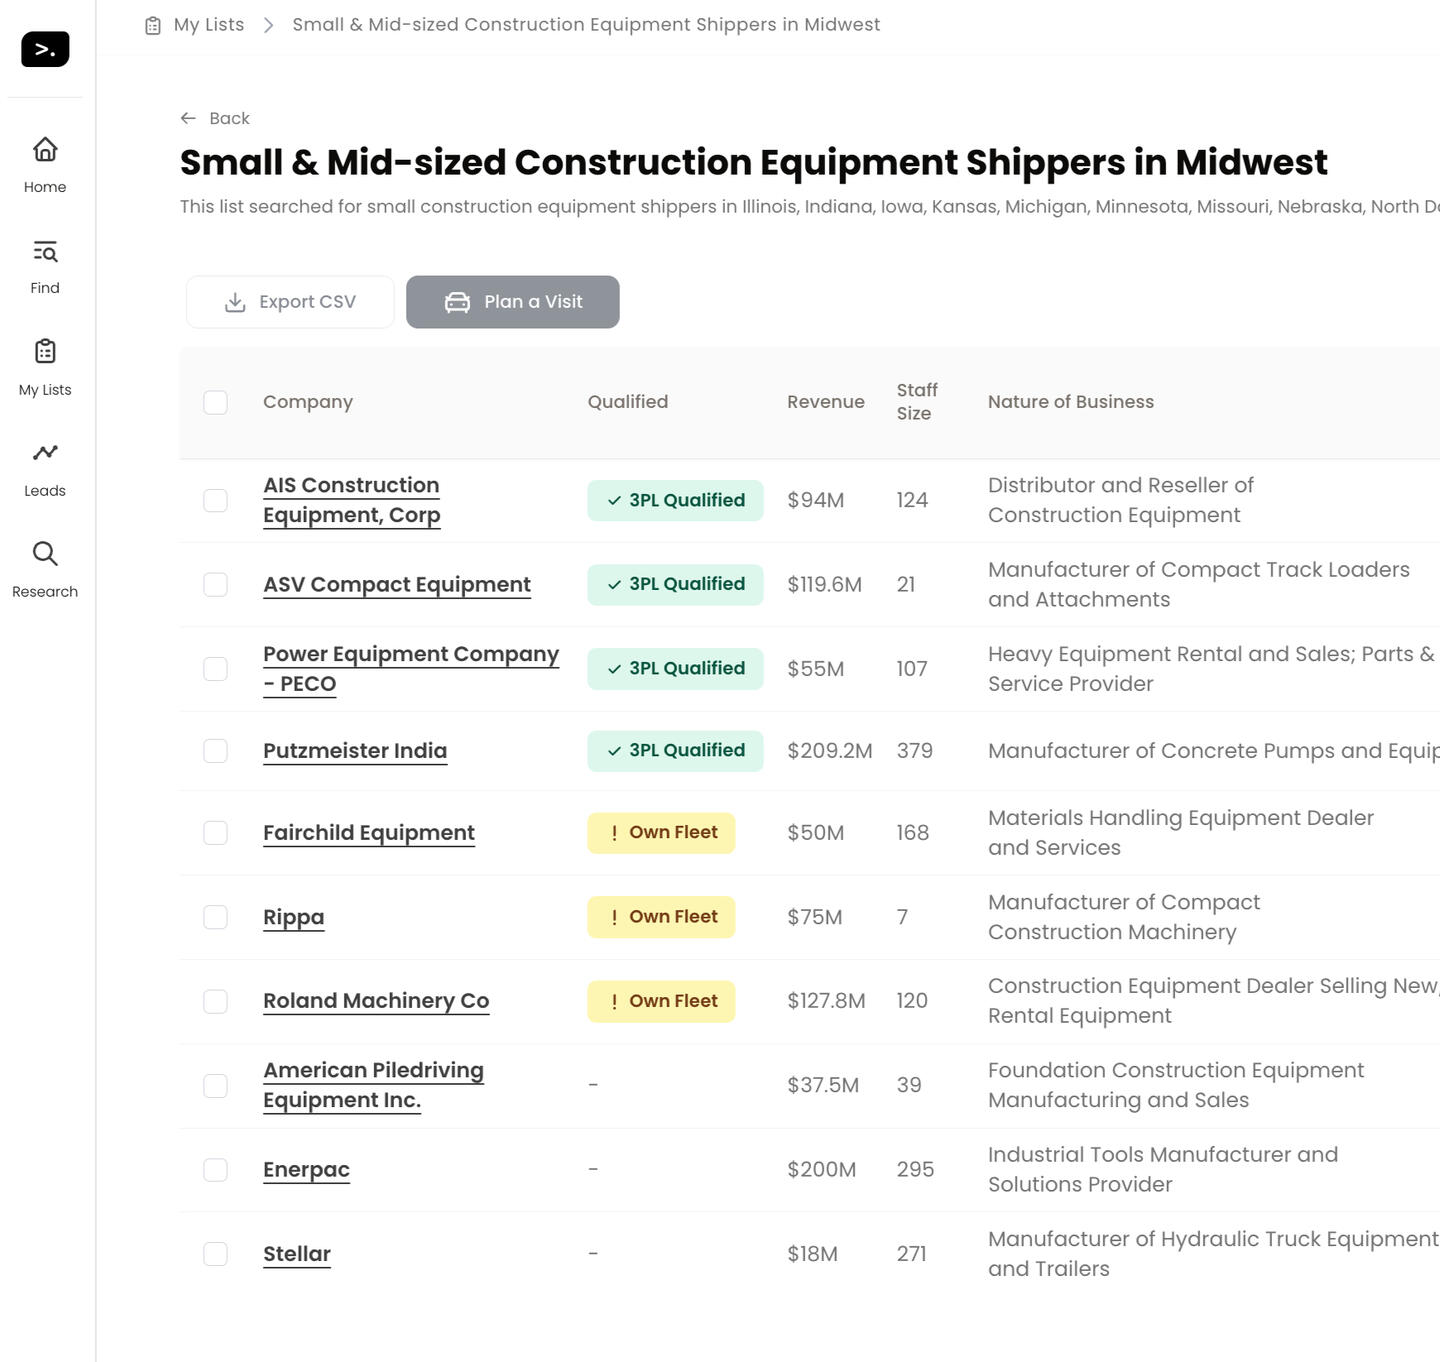Open Home from the sidebar
This screenshot has height=1362, width=1440.
pyautogui.click(x=45, y=150)
